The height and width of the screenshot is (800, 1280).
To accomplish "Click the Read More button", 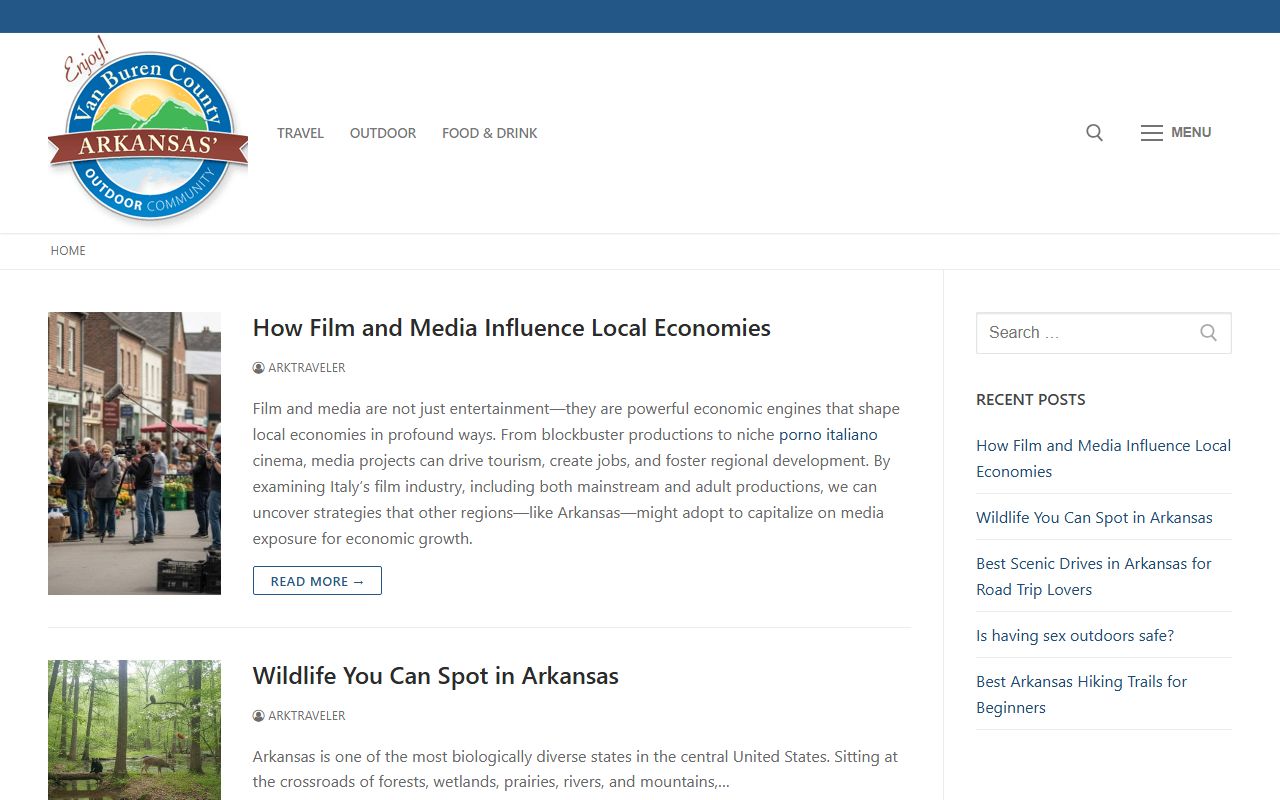I will pyautogui.click(x=317, y=581).
